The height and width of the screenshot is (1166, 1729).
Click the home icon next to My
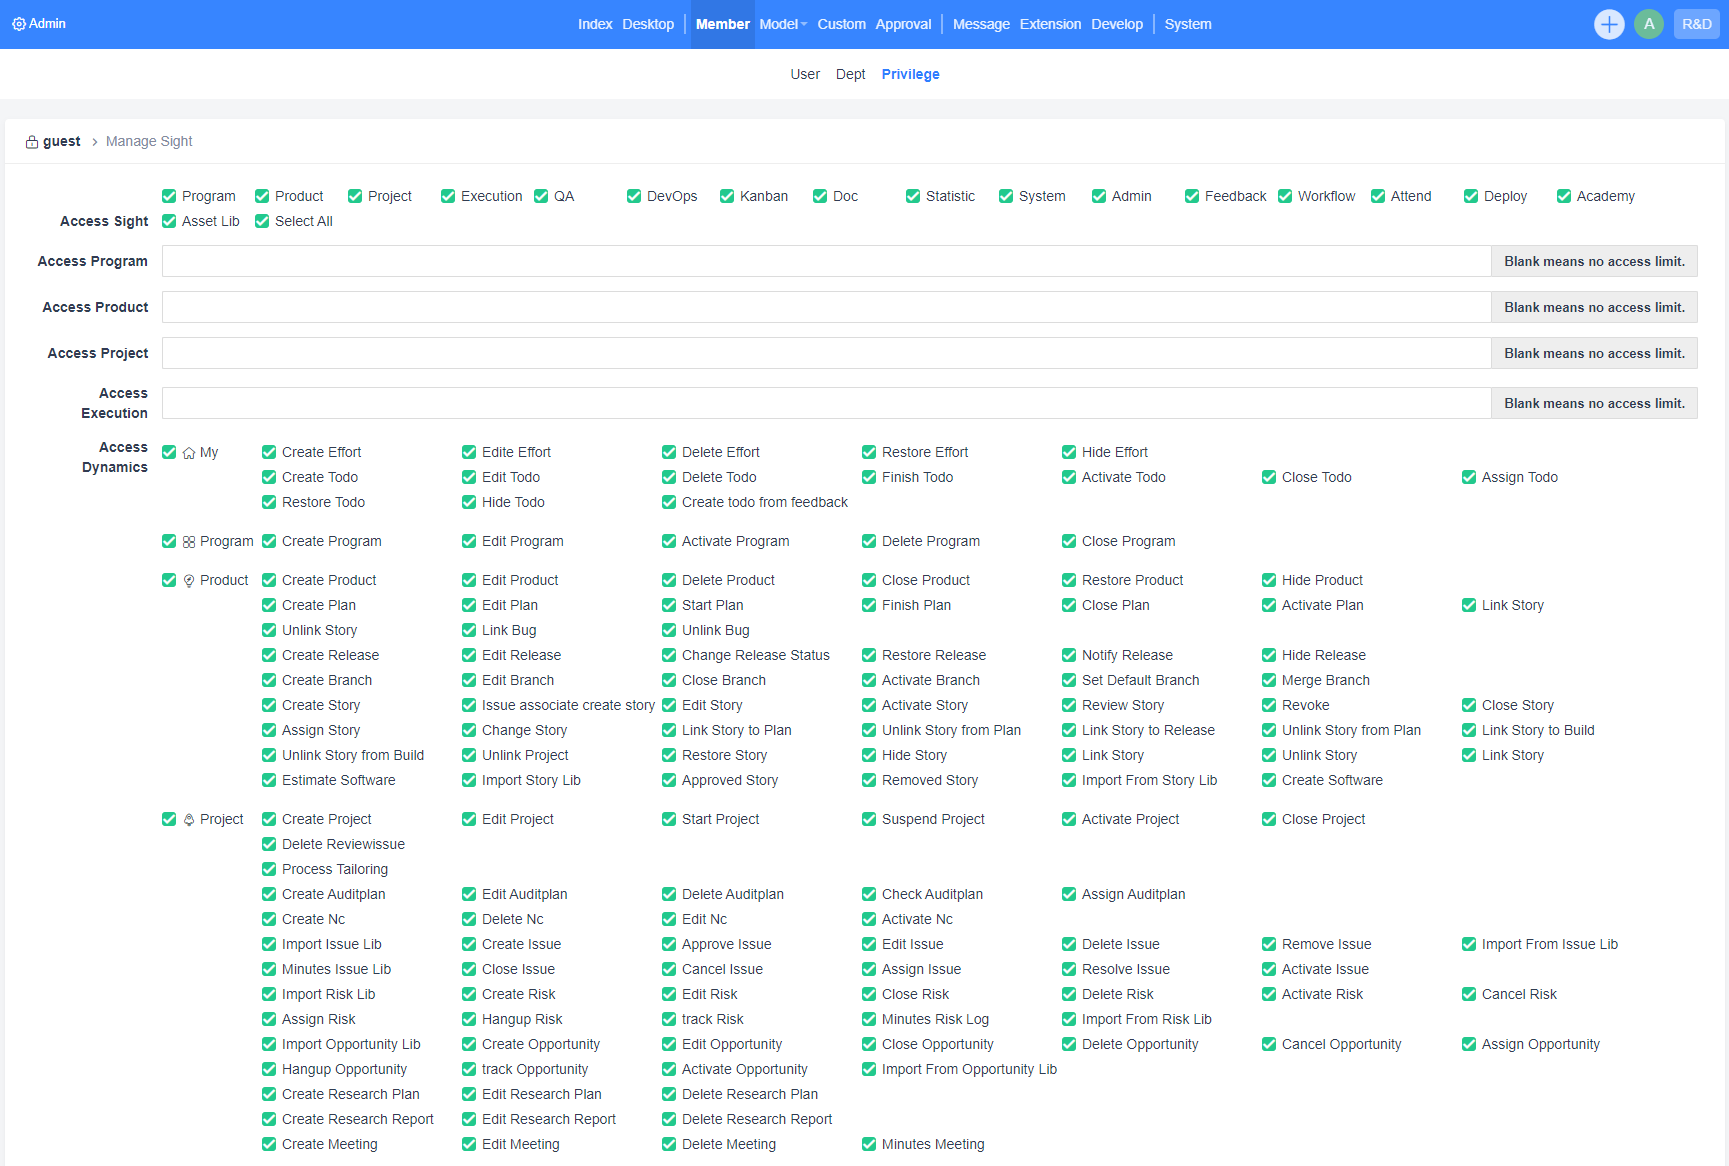(x=189, y=453)
